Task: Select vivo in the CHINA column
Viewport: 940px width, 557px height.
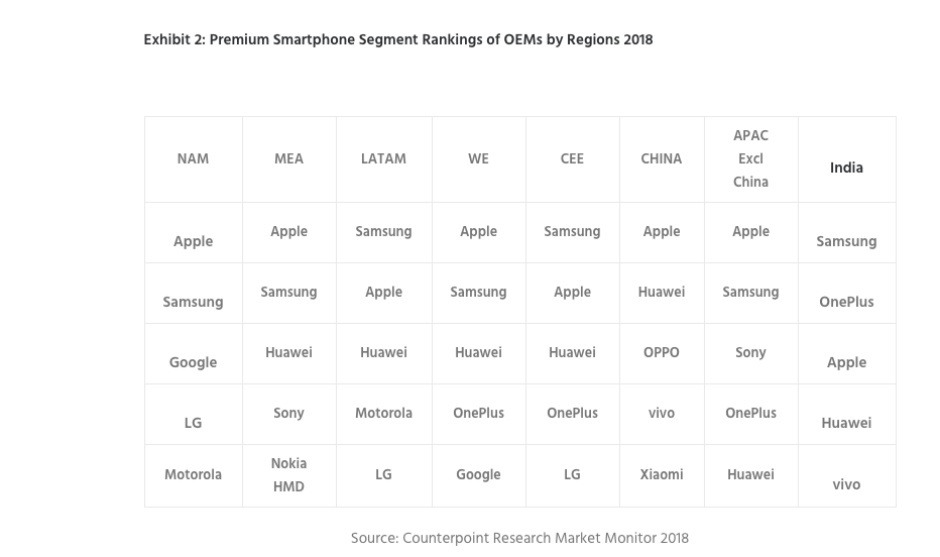Action: 661,413
